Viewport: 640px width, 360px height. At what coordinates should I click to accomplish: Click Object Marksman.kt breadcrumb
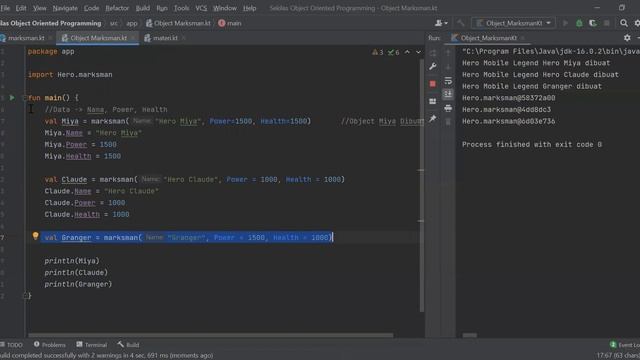pyautogui.click(x=178, y=23)
